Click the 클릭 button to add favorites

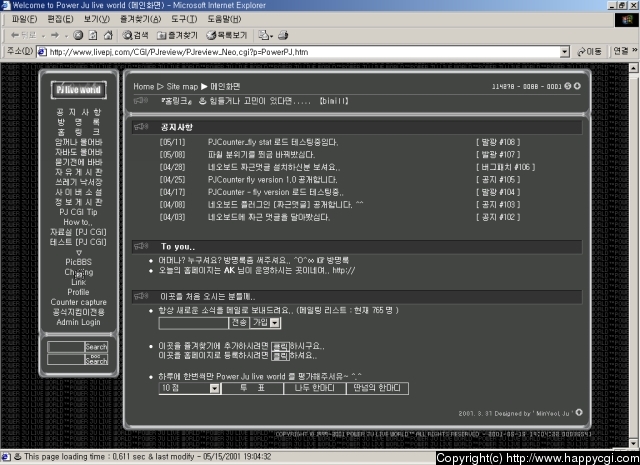point(280,347)
